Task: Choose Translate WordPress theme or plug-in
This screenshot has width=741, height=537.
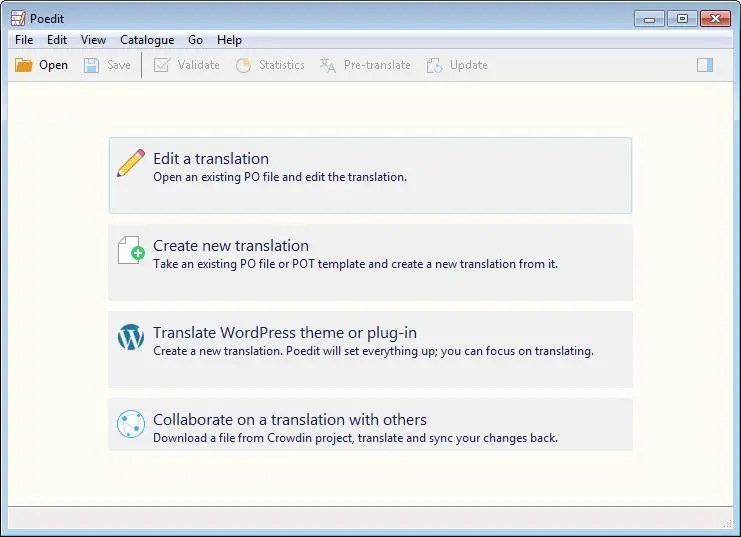Action: click(x=370, y=349)
